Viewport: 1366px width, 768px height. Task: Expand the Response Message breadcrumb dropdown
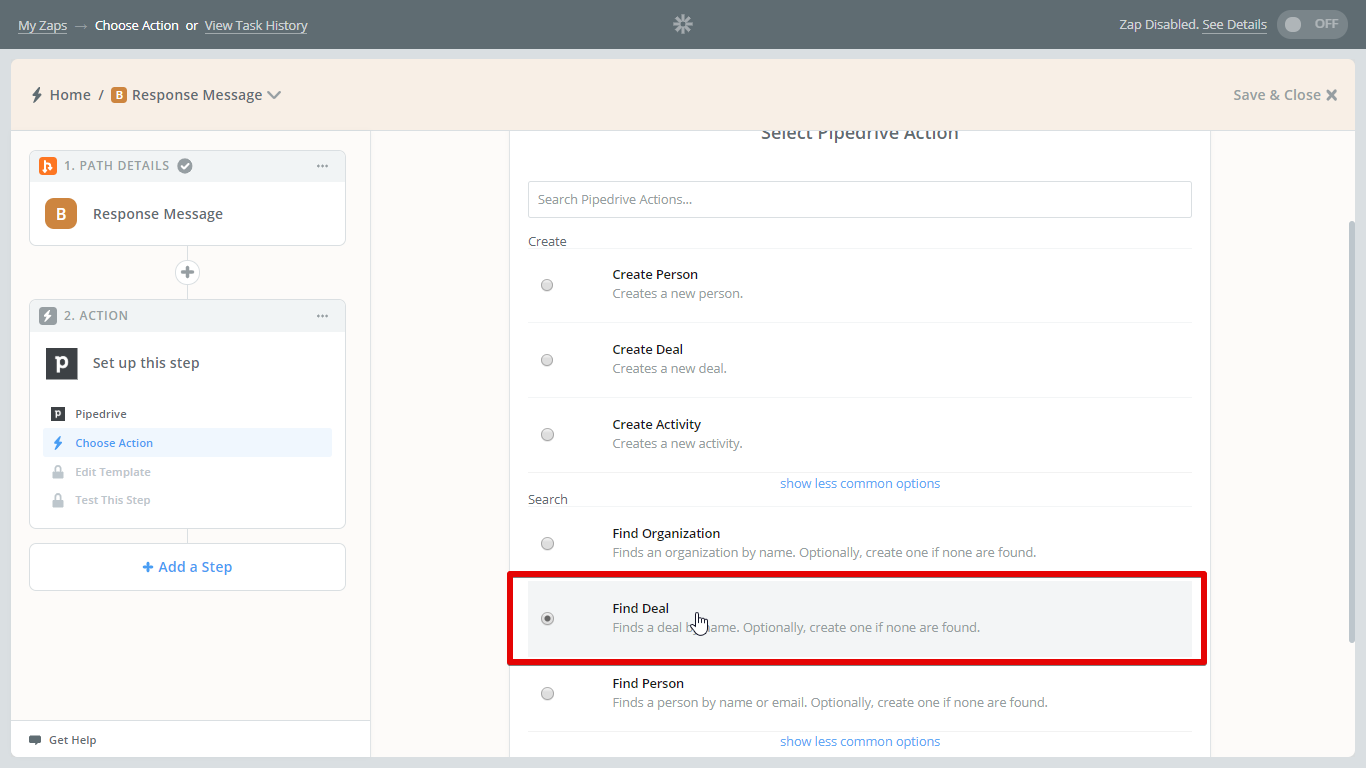[274, 95]
